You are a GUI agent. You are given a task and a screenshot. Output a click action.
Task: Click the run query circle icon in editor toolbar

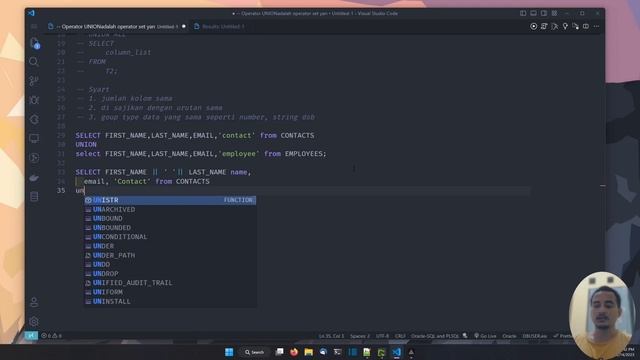pos(533,27)
